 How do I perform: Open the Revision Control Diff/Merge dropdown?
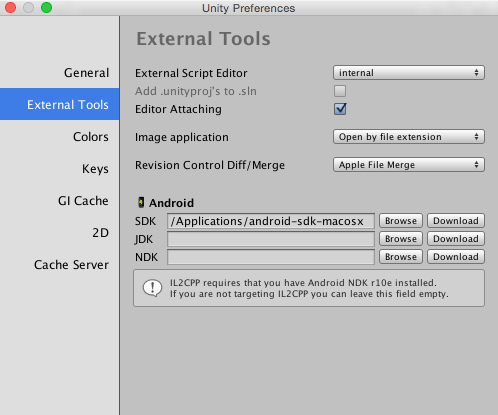409,165
